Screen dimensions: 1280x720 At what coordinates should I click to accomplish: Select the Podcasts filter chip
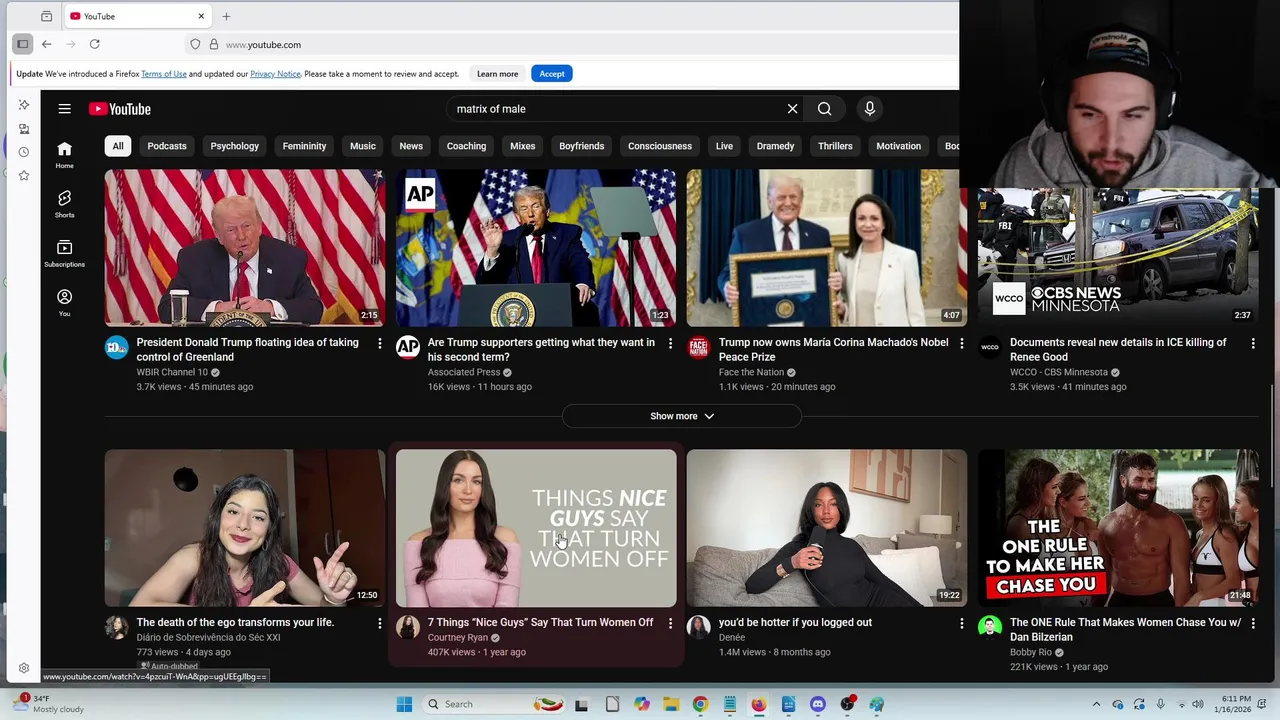pyautogui.click(x=167, y=146)
